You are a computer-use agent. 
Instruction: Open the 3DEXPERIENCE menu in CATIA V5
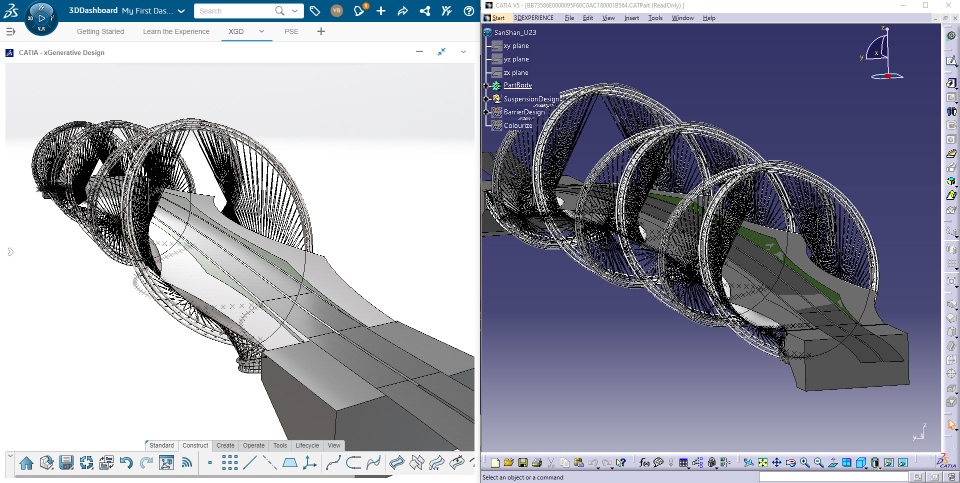(x=533, y=18)
